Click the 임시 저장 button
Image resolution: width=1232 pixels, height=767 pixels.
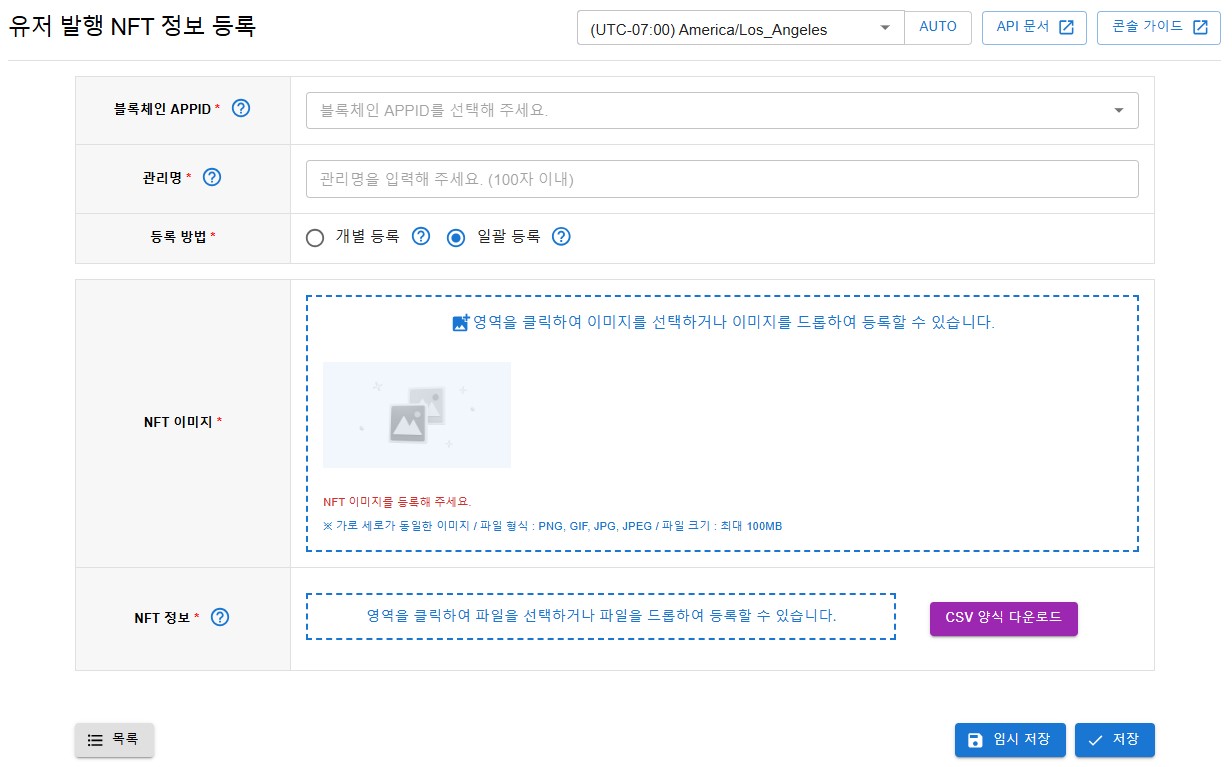click(1009, 740)
